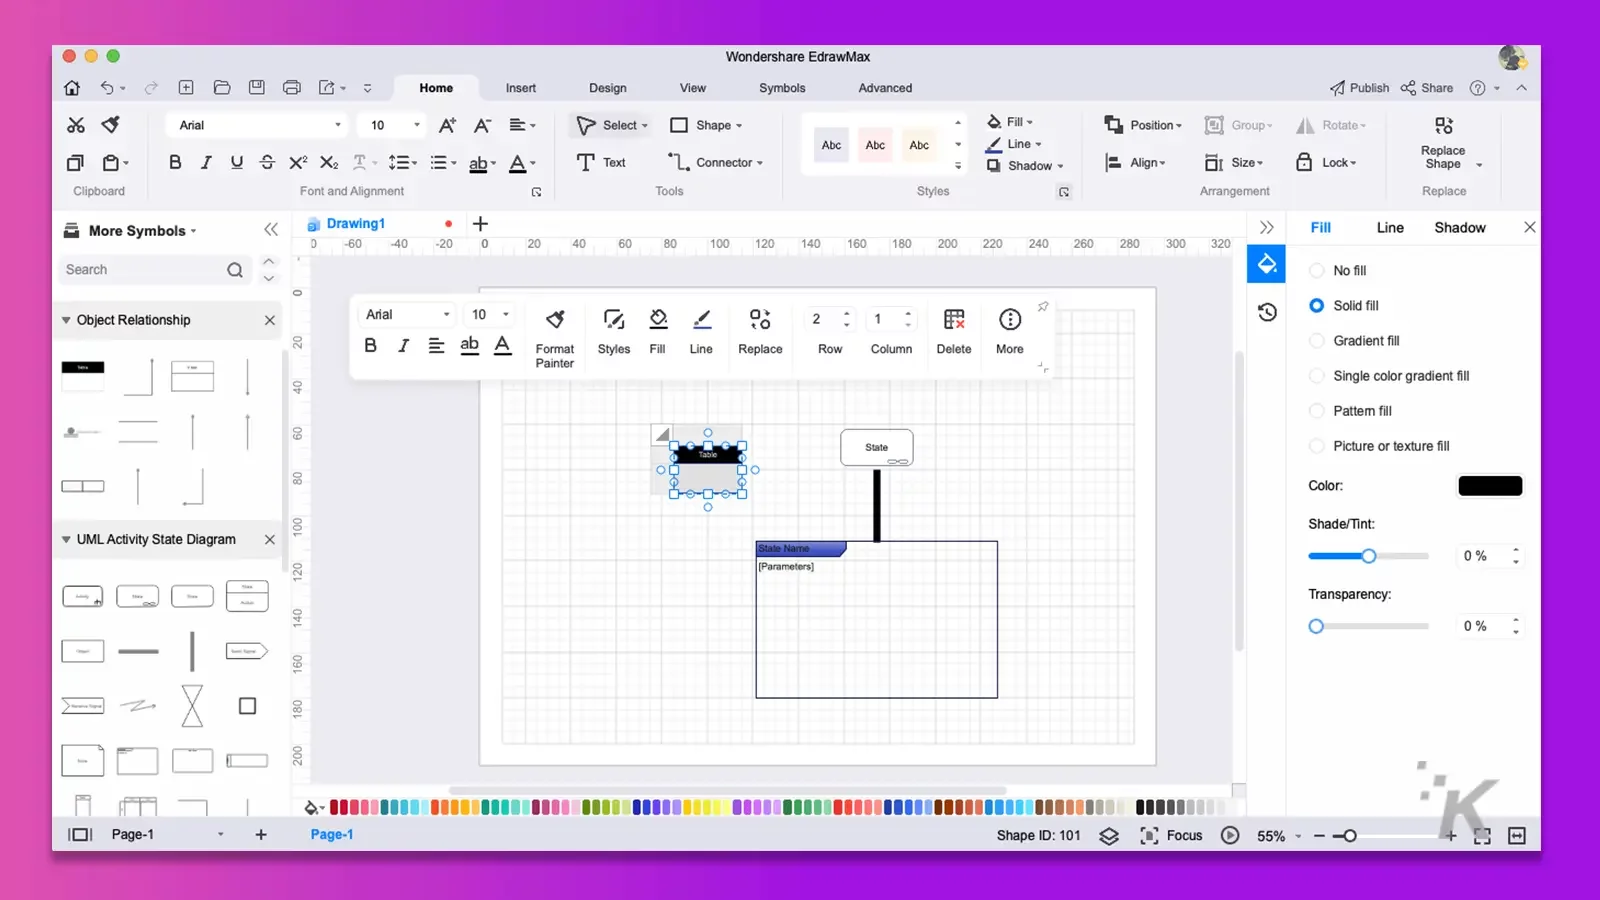Open the history icon in the right sidebar
This screenshot has height=900, width=1600.
(1267, 312)
